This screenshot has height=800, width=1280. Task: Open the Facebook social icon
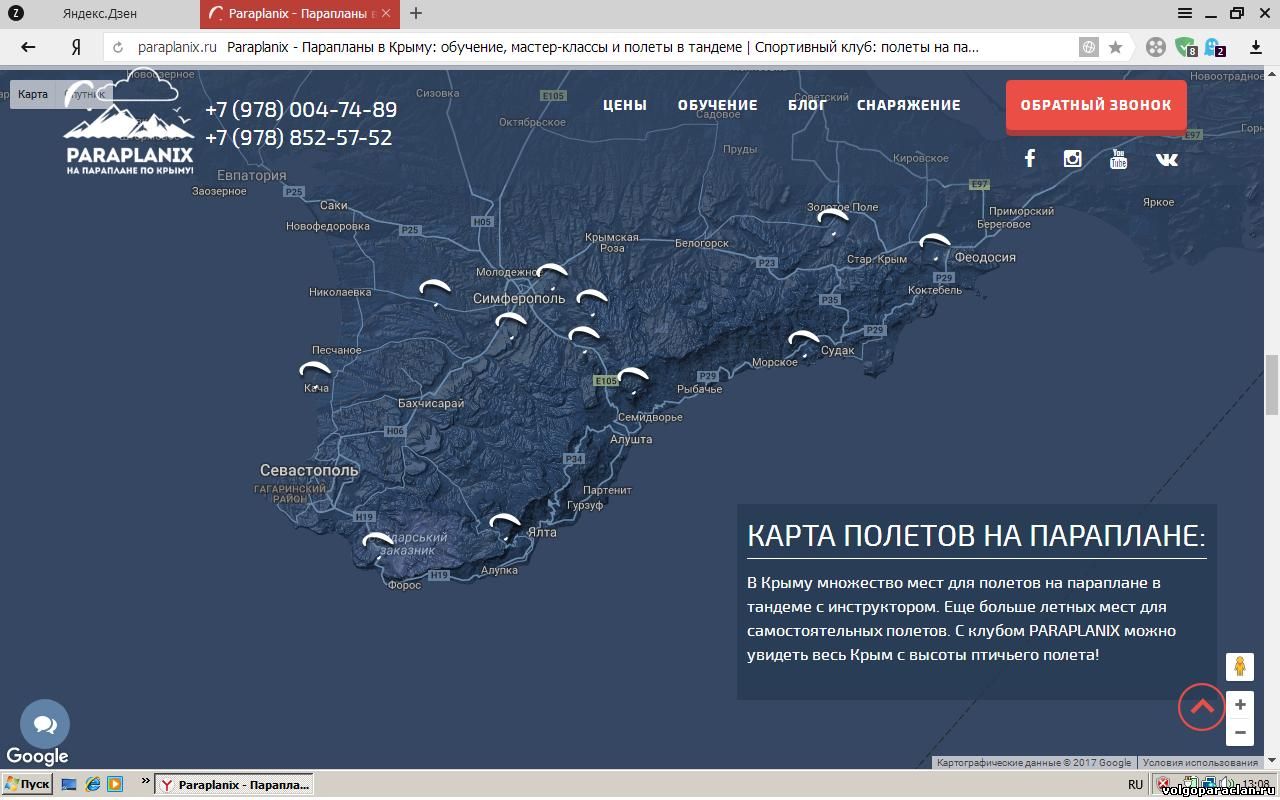click(1029, 159)
